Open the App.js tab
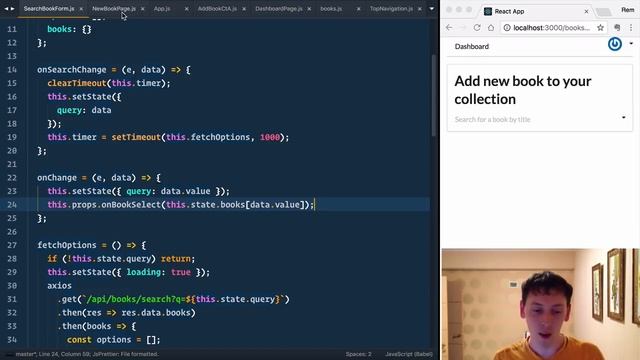 point(162,9)
